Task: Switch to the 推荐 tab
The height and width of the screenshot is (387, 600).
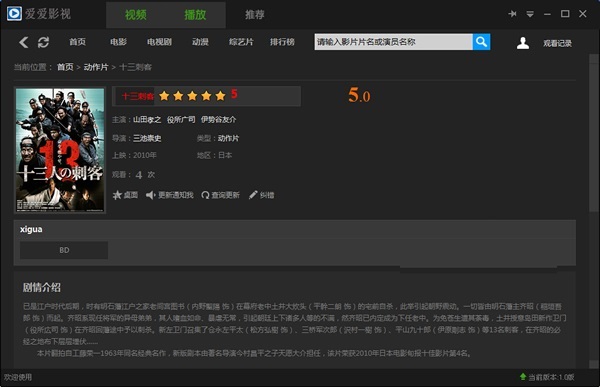Action: (255, 15)
